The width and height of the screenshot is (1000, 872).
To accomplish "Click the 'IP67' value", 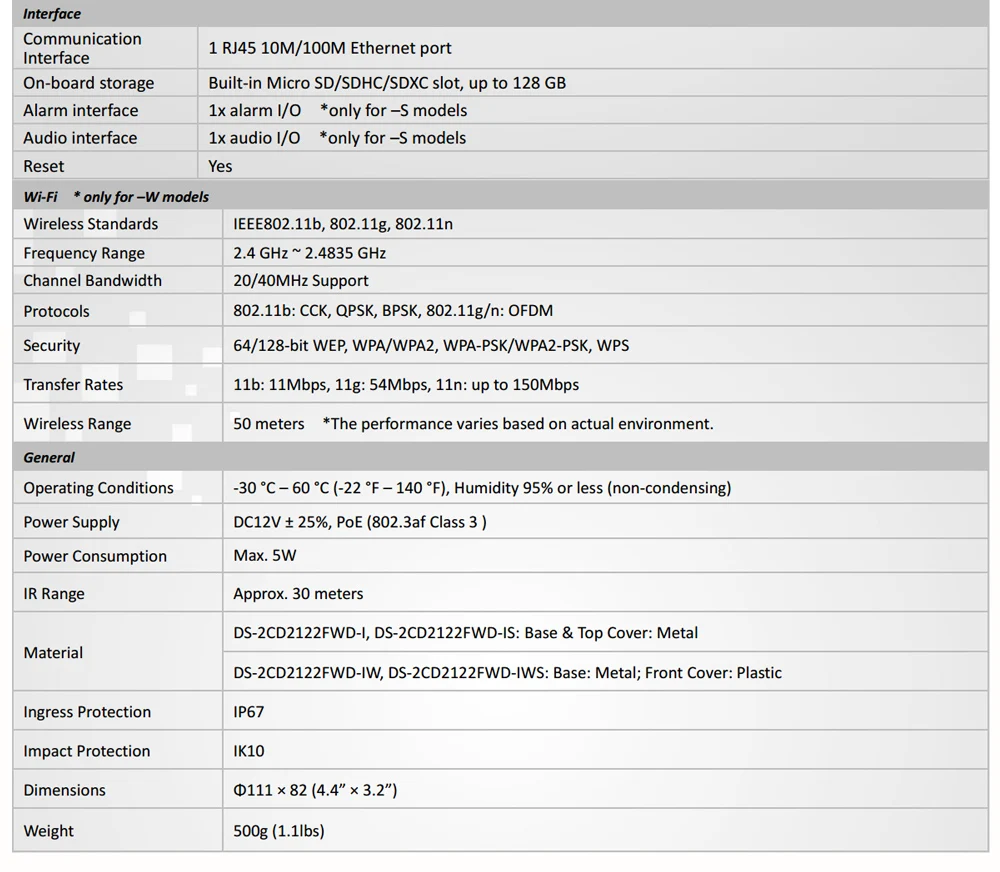I will [x=249, y=712].
